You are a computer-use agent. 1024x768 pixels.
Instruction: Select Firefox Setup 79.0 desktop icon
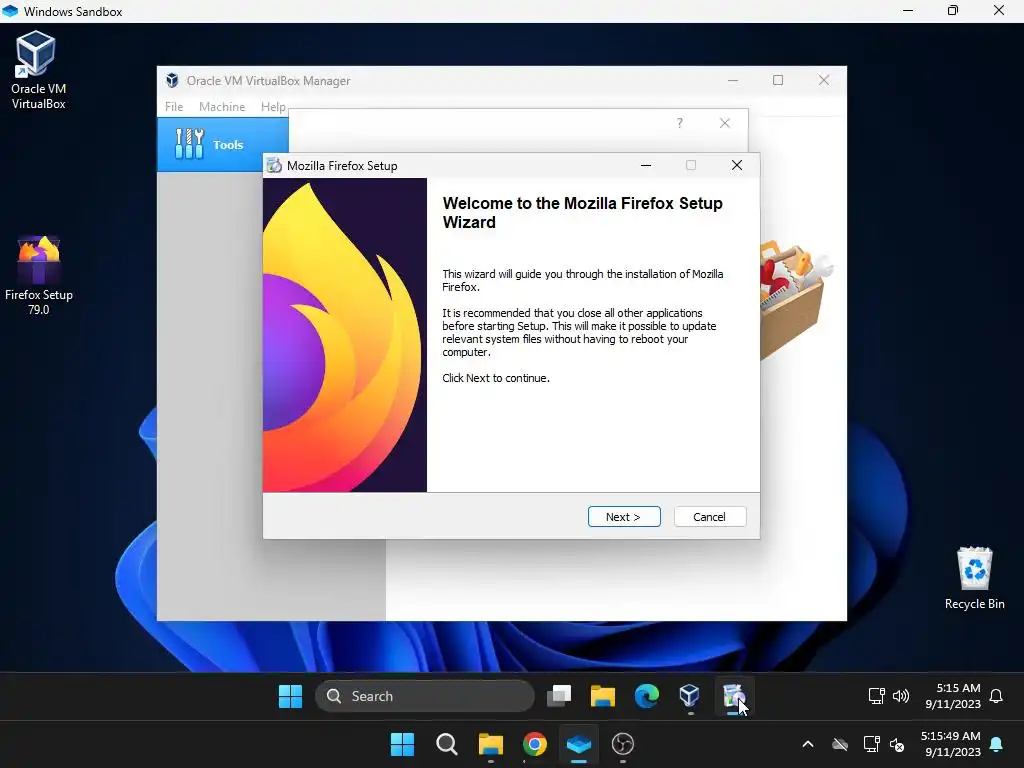(39, 276)
